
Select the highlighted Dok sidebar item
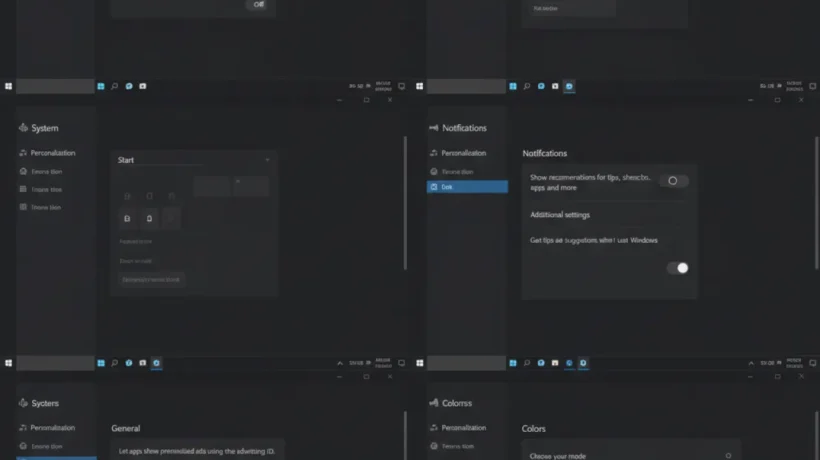[x=467, y=187]
